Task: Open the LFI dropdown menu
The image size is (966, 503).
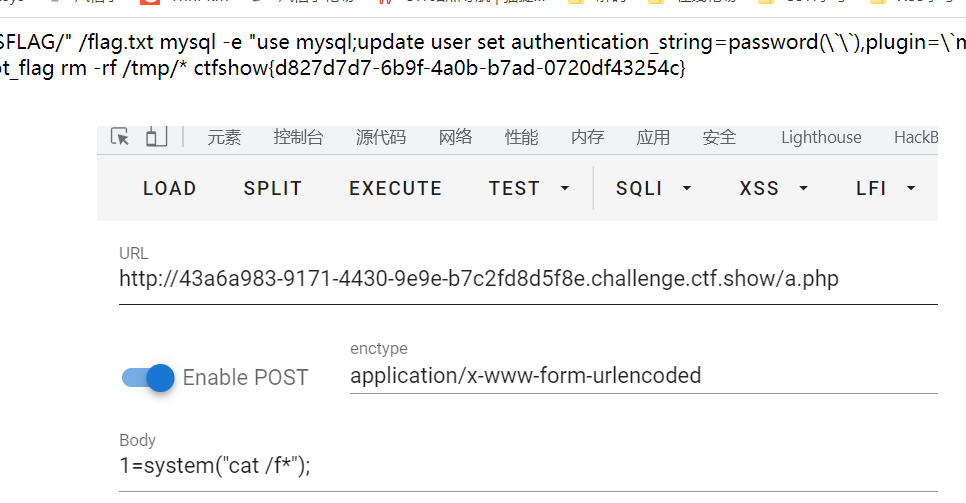Action: click(x=885, y=188)
